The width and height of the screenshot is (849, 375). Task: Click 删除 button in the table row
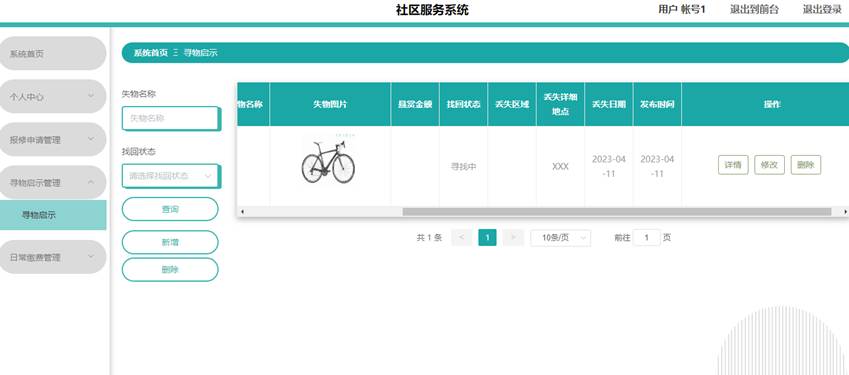point(806,165)
